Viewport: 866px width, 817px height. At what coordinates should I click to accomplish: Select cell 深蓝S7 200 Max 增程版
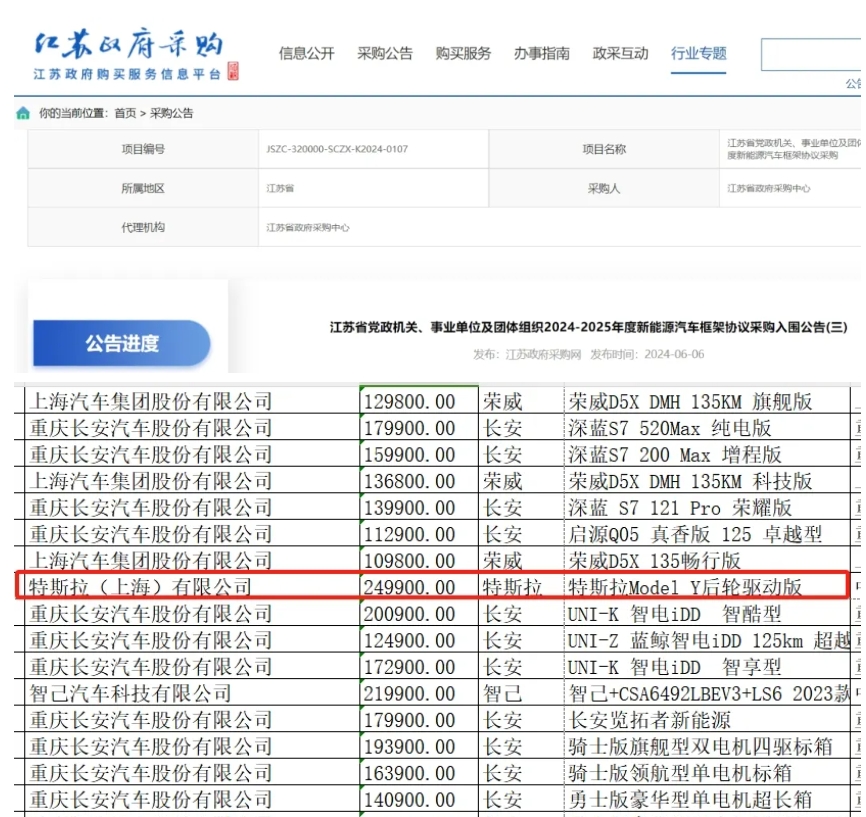click(707, 454)
